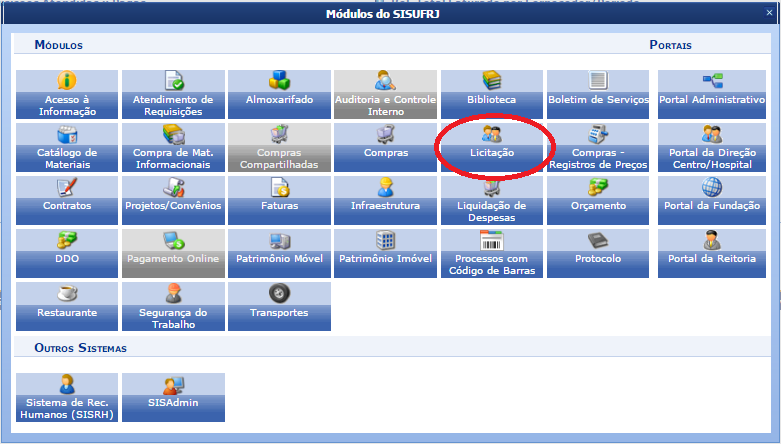The height and width of the screenshot is (444, 781).
Task: Open the Almoxarifado module
Action: [x=279, y=94]
